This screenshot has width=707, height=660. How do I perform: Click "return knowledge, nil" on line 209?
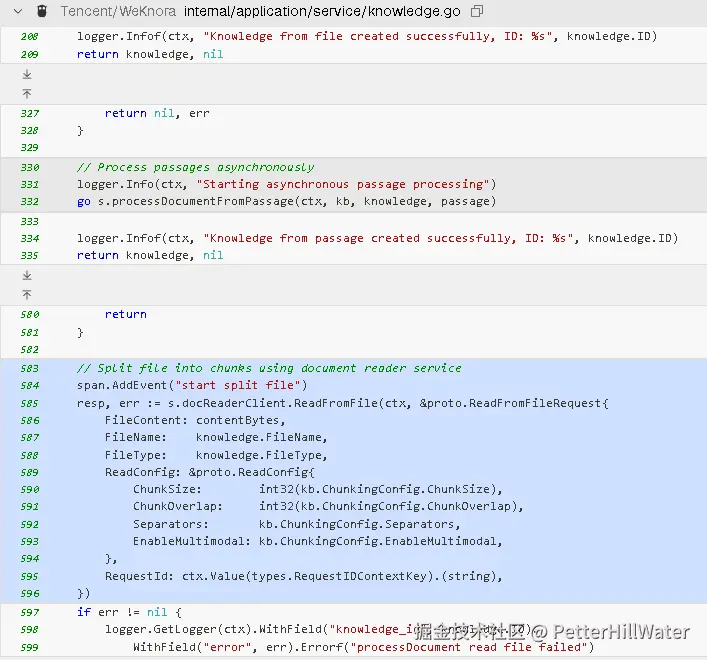click(150, 55)
